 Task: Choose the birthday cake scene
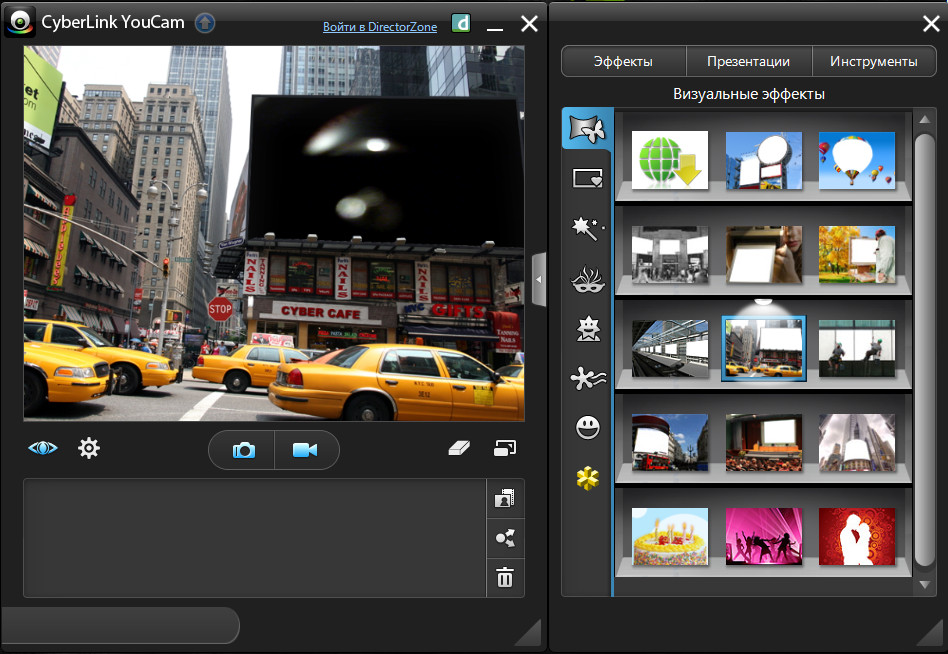tap(670, 537)
